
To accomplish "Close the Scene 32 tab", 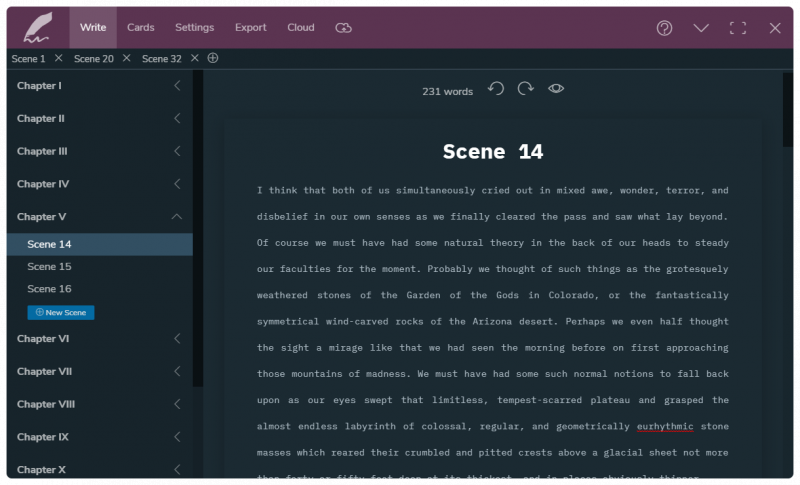I will coord(194,58).
